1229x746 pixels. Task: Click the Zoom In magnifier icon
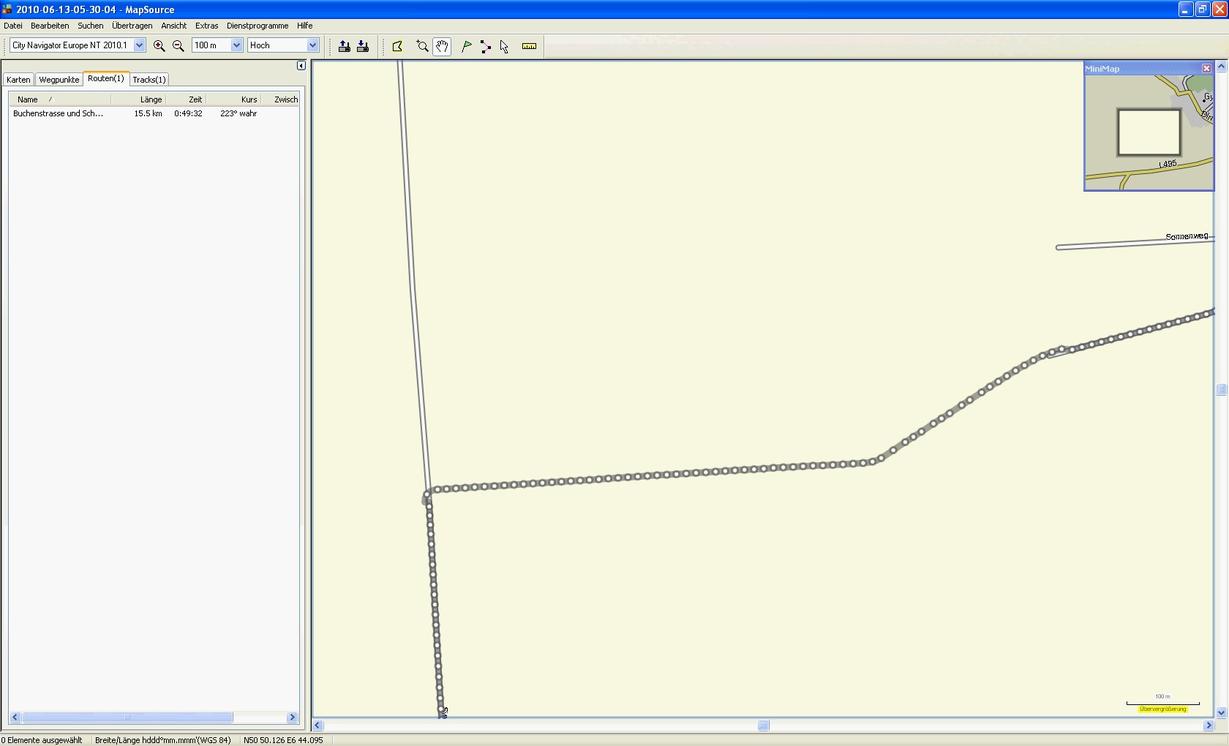click(x=159, y=46)
